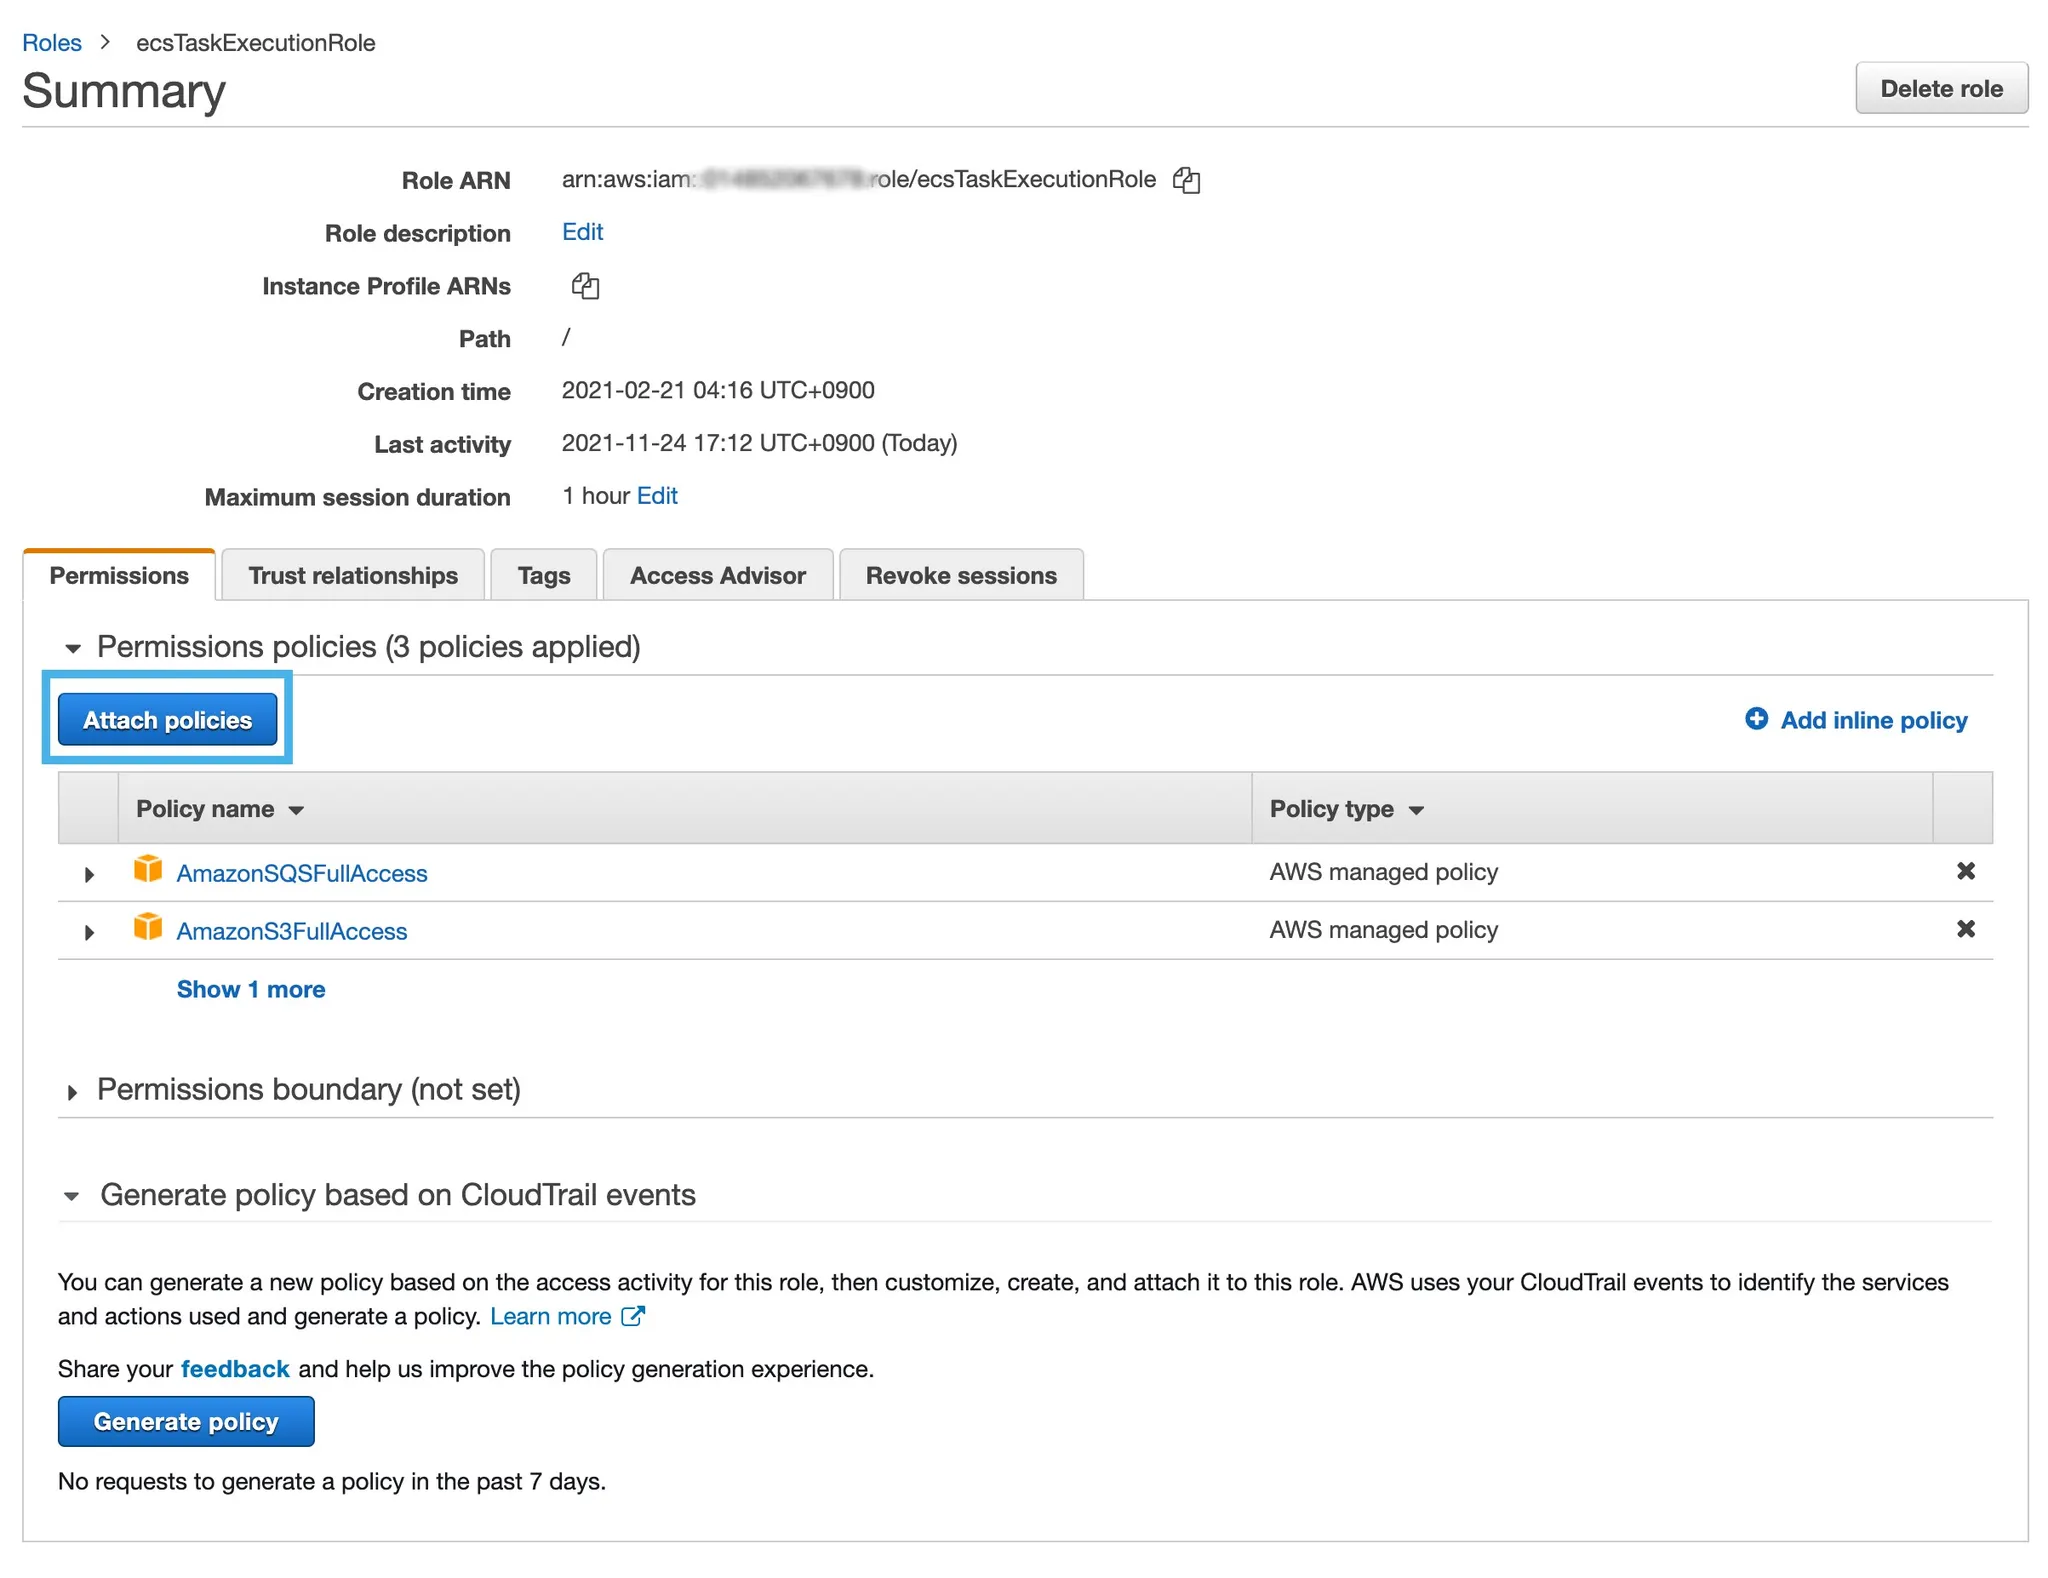Collapse the Permissions policies section

click(72, 648)
